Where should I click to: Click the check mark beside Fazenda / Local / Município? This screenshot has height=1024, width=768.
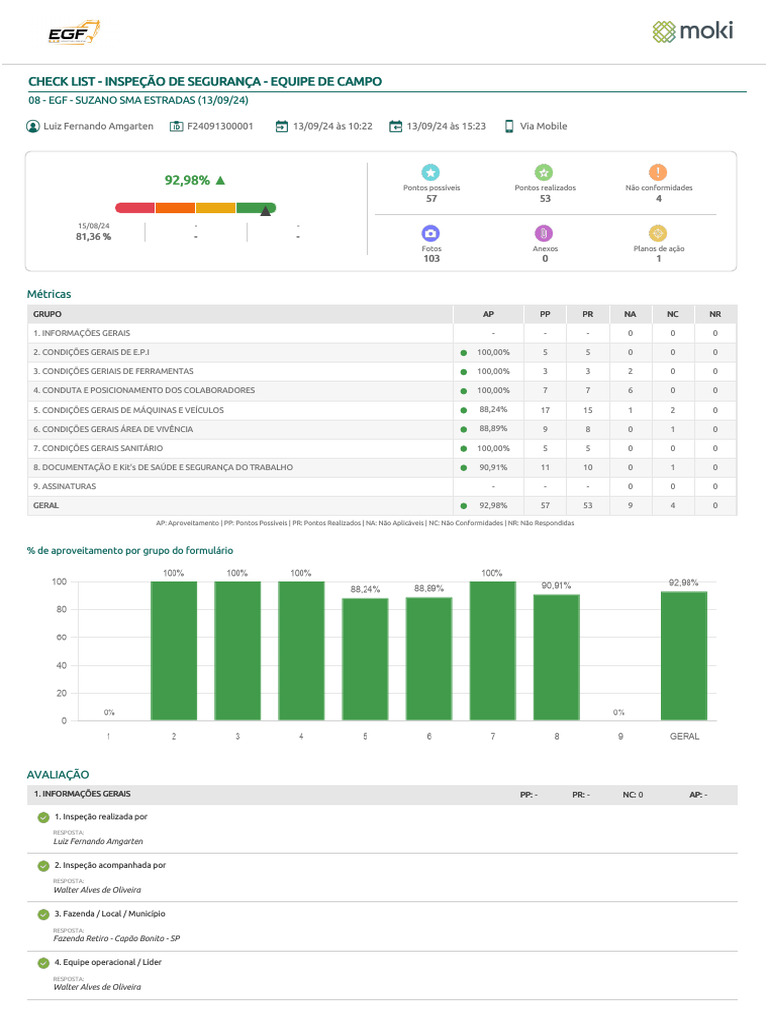43,914
